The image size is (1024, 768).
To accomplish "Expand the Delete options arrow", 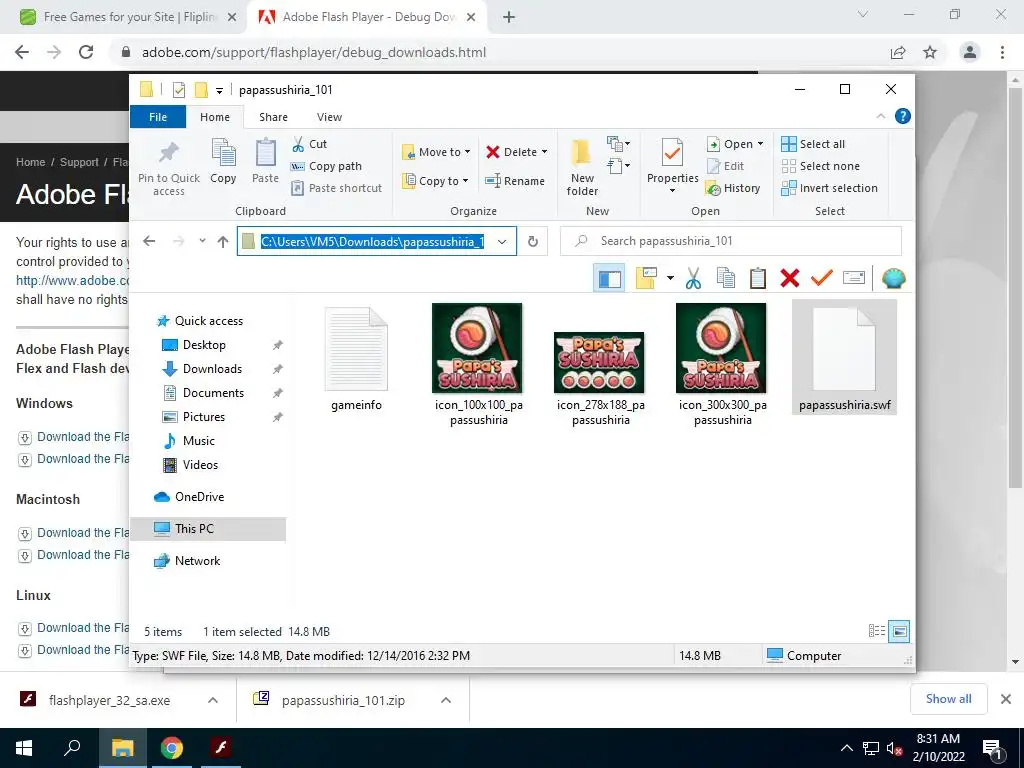I will click(545, 152).
